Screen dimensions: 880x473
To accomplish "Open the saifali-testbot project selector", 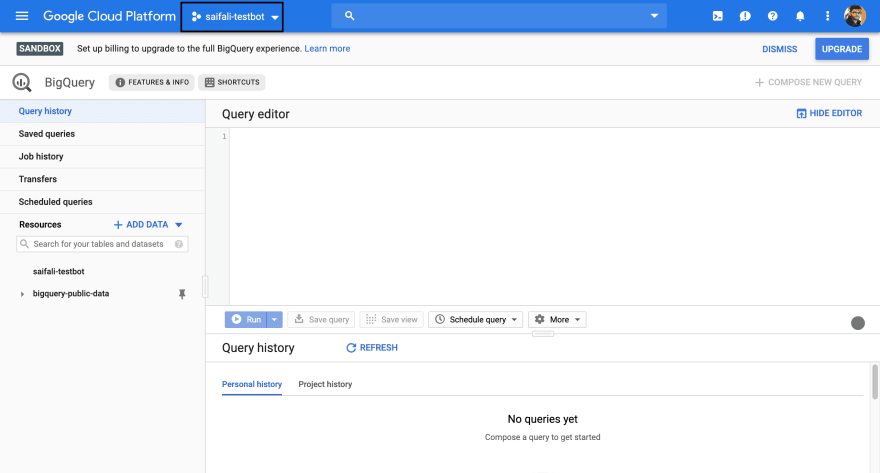I will point(232,17).
